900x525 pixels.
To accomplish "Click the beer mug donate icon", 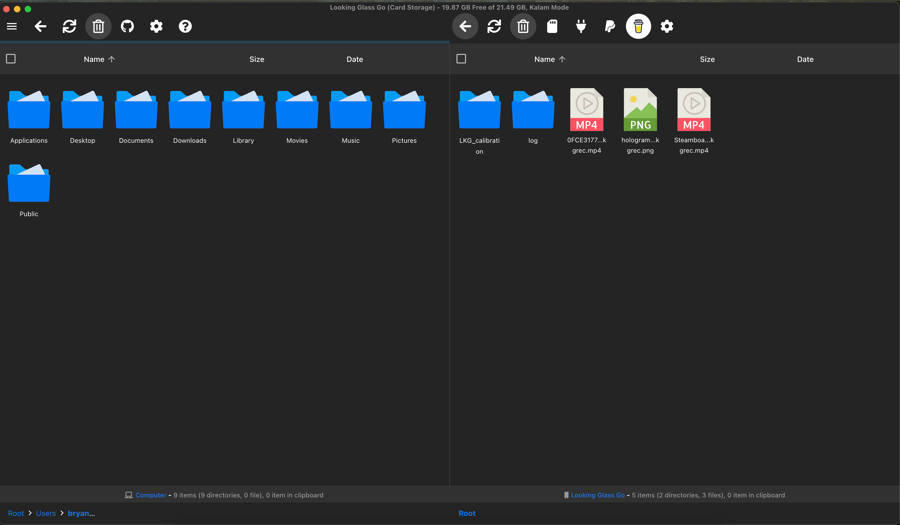I will (638, 27).
